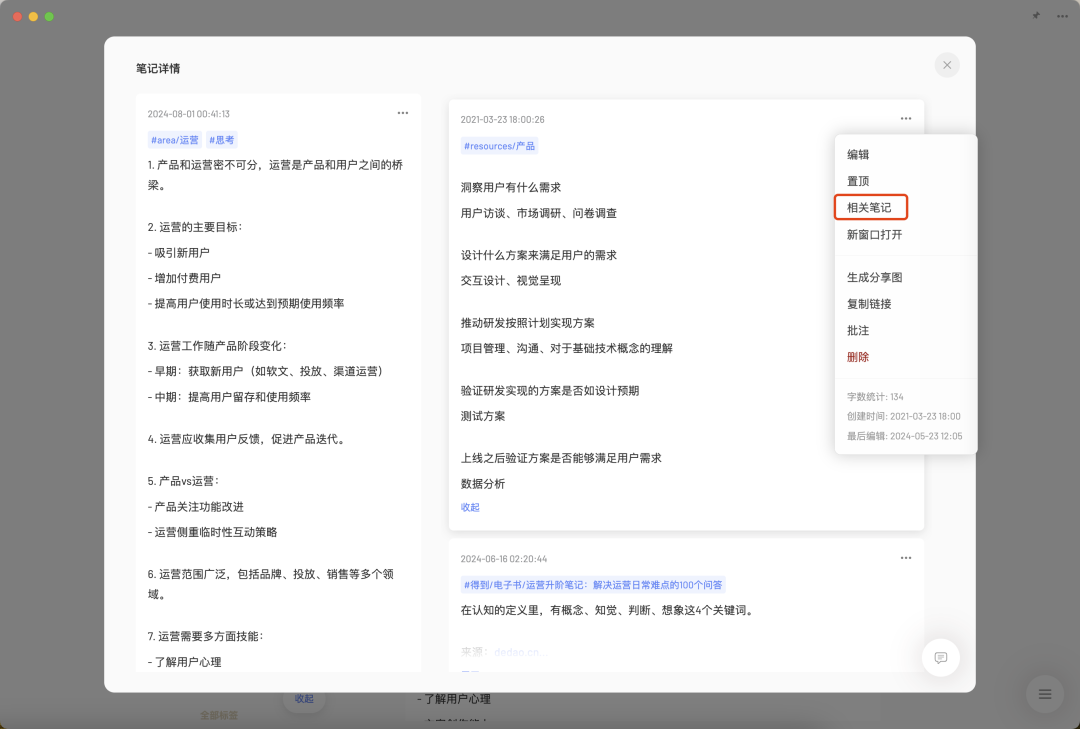Click 复制链接 in the context menu
This screenshot has width=1080, height=729.
point(869,304)
